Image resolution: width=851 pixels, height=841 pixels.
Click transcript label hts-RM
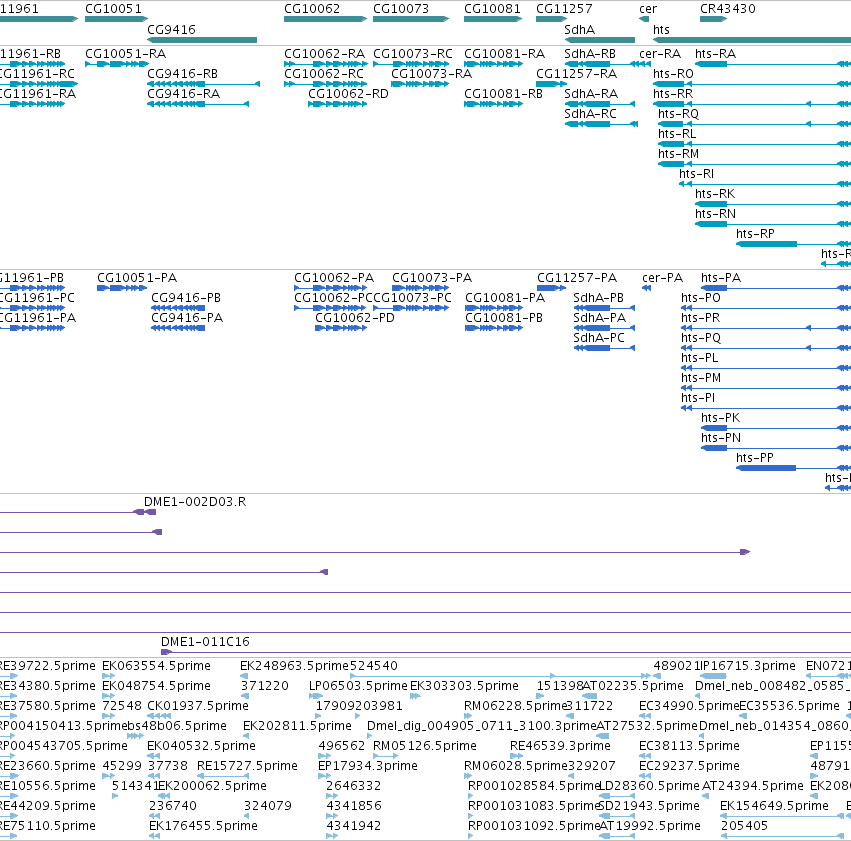678,154
